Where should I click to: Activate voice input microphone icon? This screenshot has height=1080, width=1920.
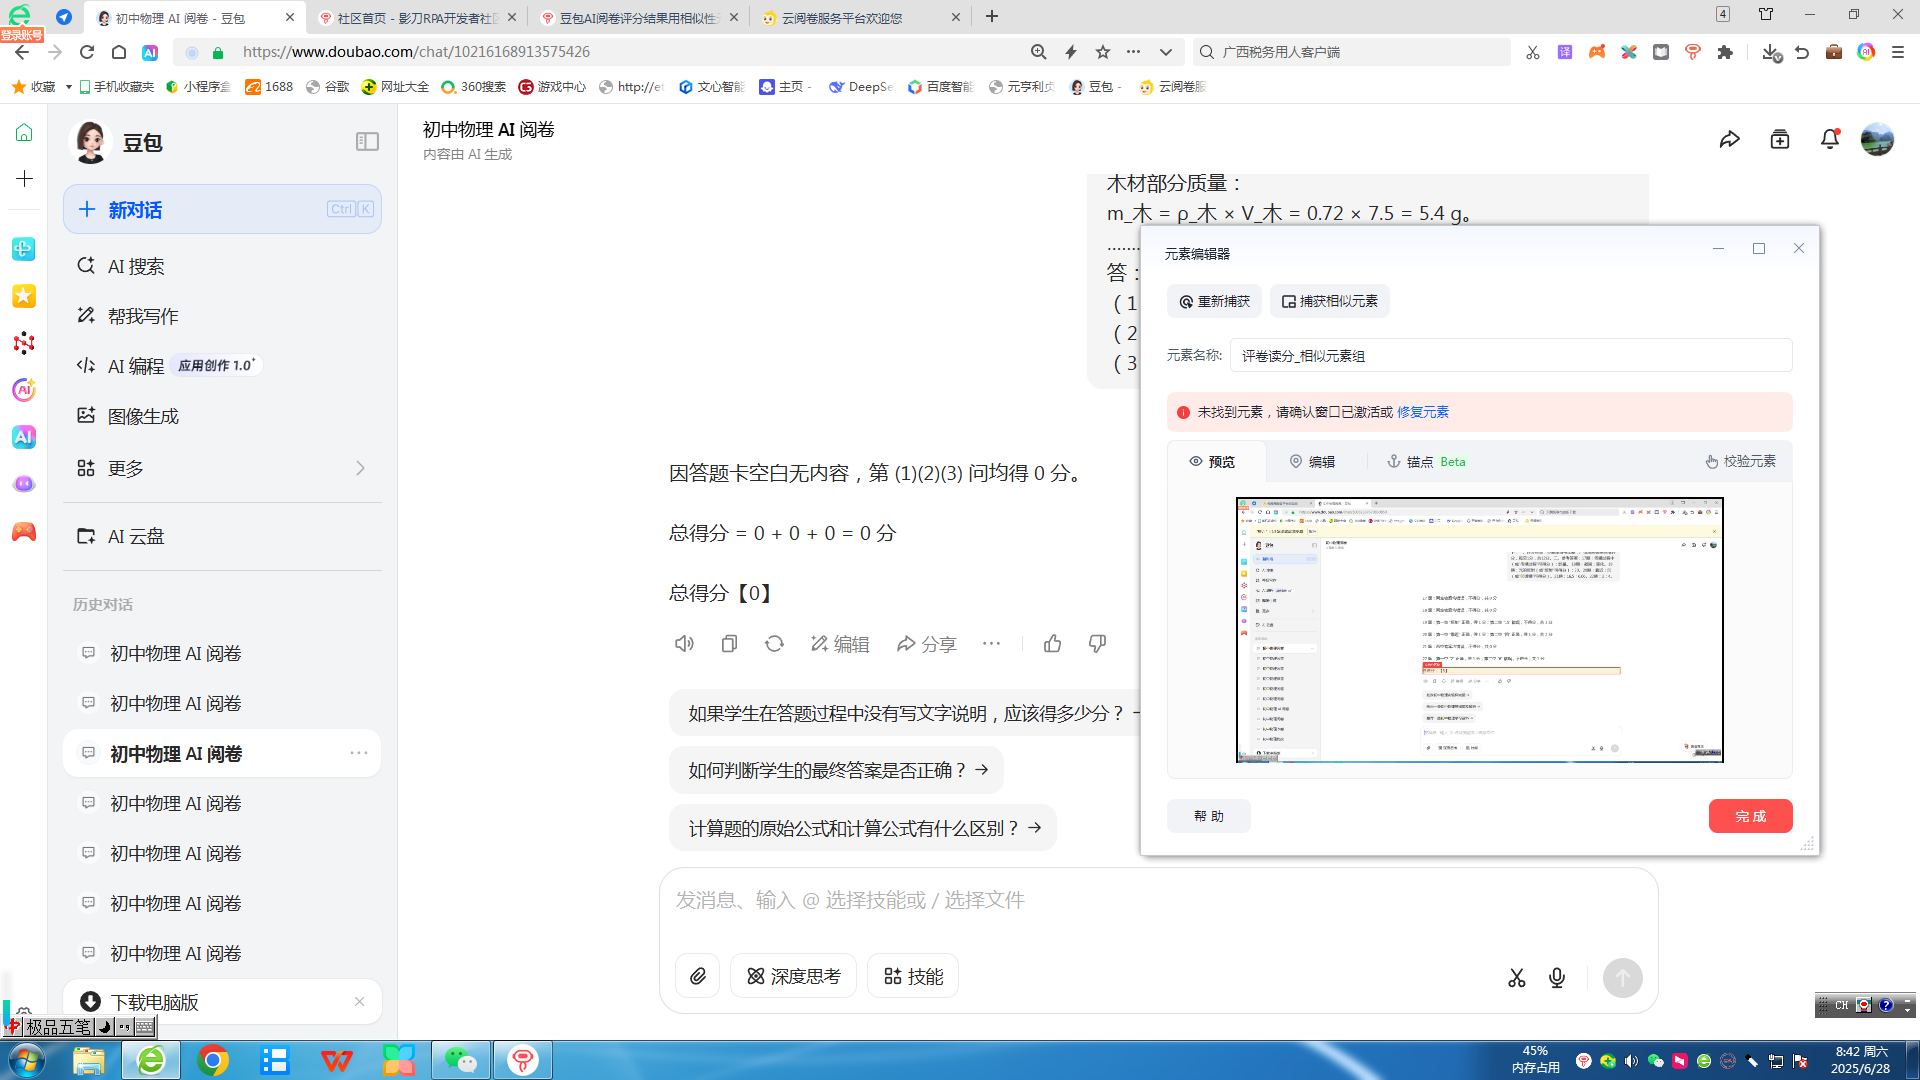pos(1557,978)
